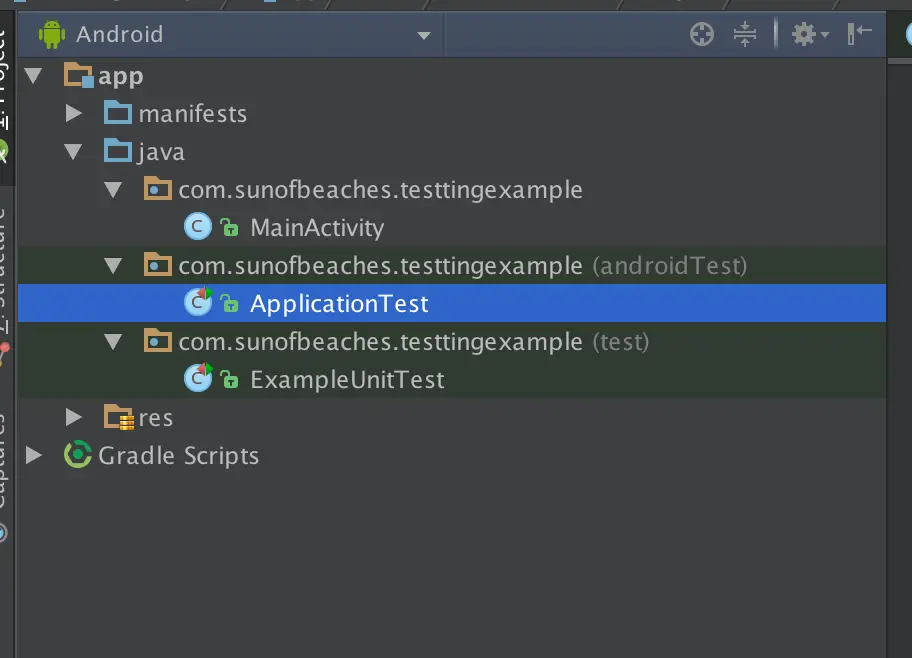The image size is (912, 658).
Task: Click the scroll-from-source crosshair icon
Action: click(702, 35)
